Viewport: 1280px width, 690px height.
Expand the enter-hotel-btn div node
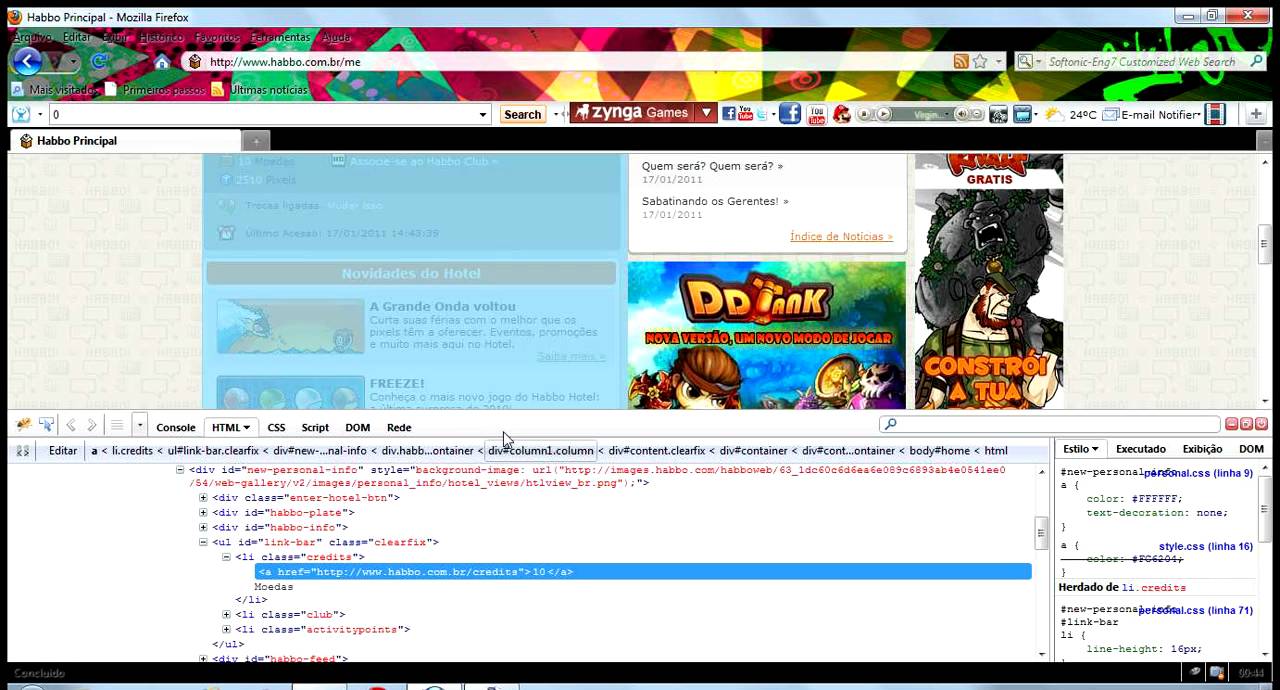pos(203,498)
